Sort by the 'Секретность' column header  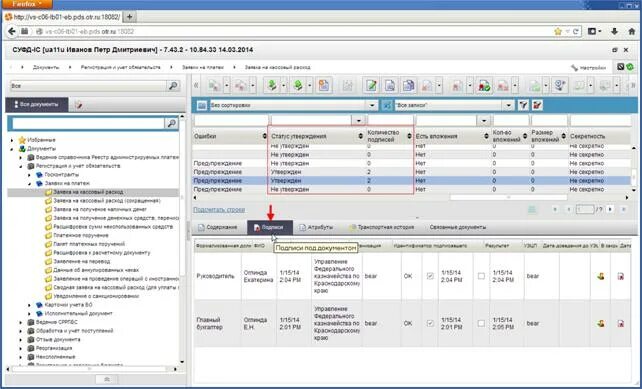599,136
